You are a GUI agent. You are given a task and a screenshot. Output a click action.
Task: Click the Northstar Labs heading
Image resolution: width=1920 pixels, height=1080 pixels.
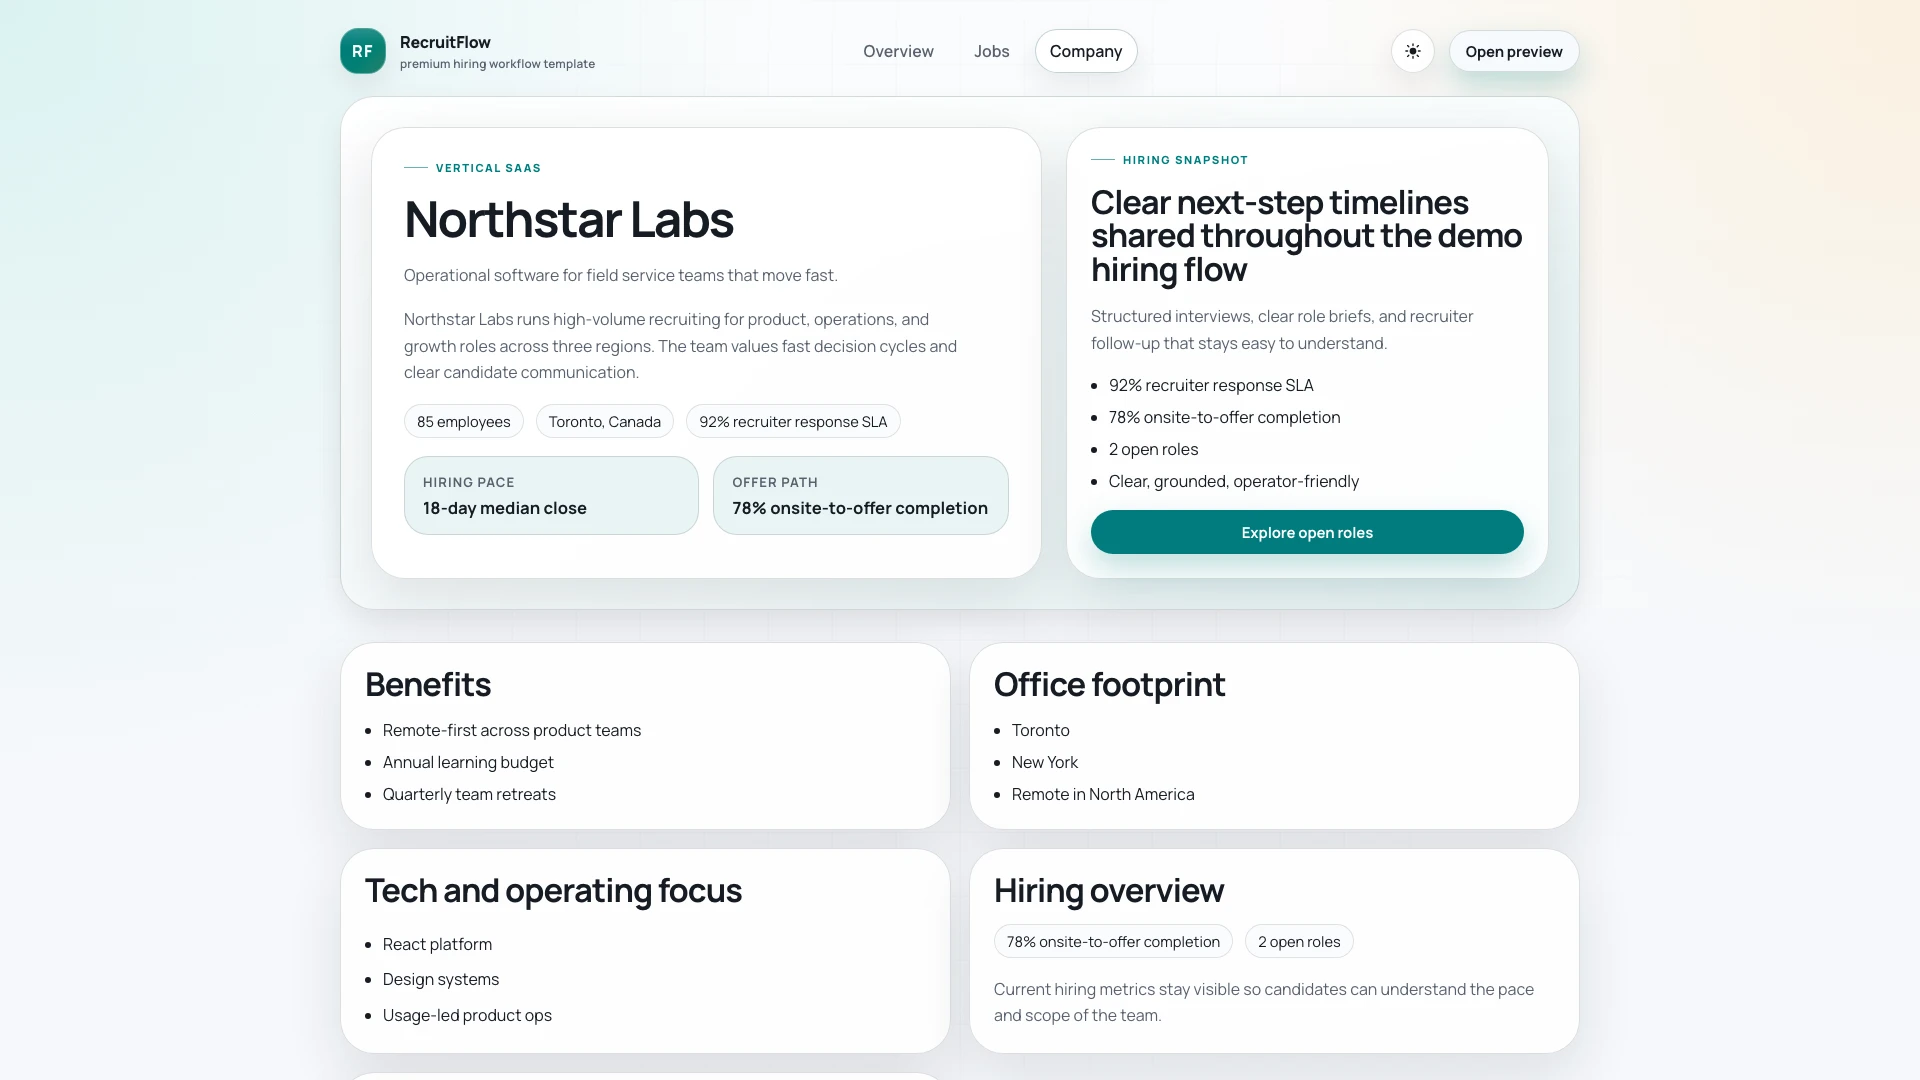point(568,219)
